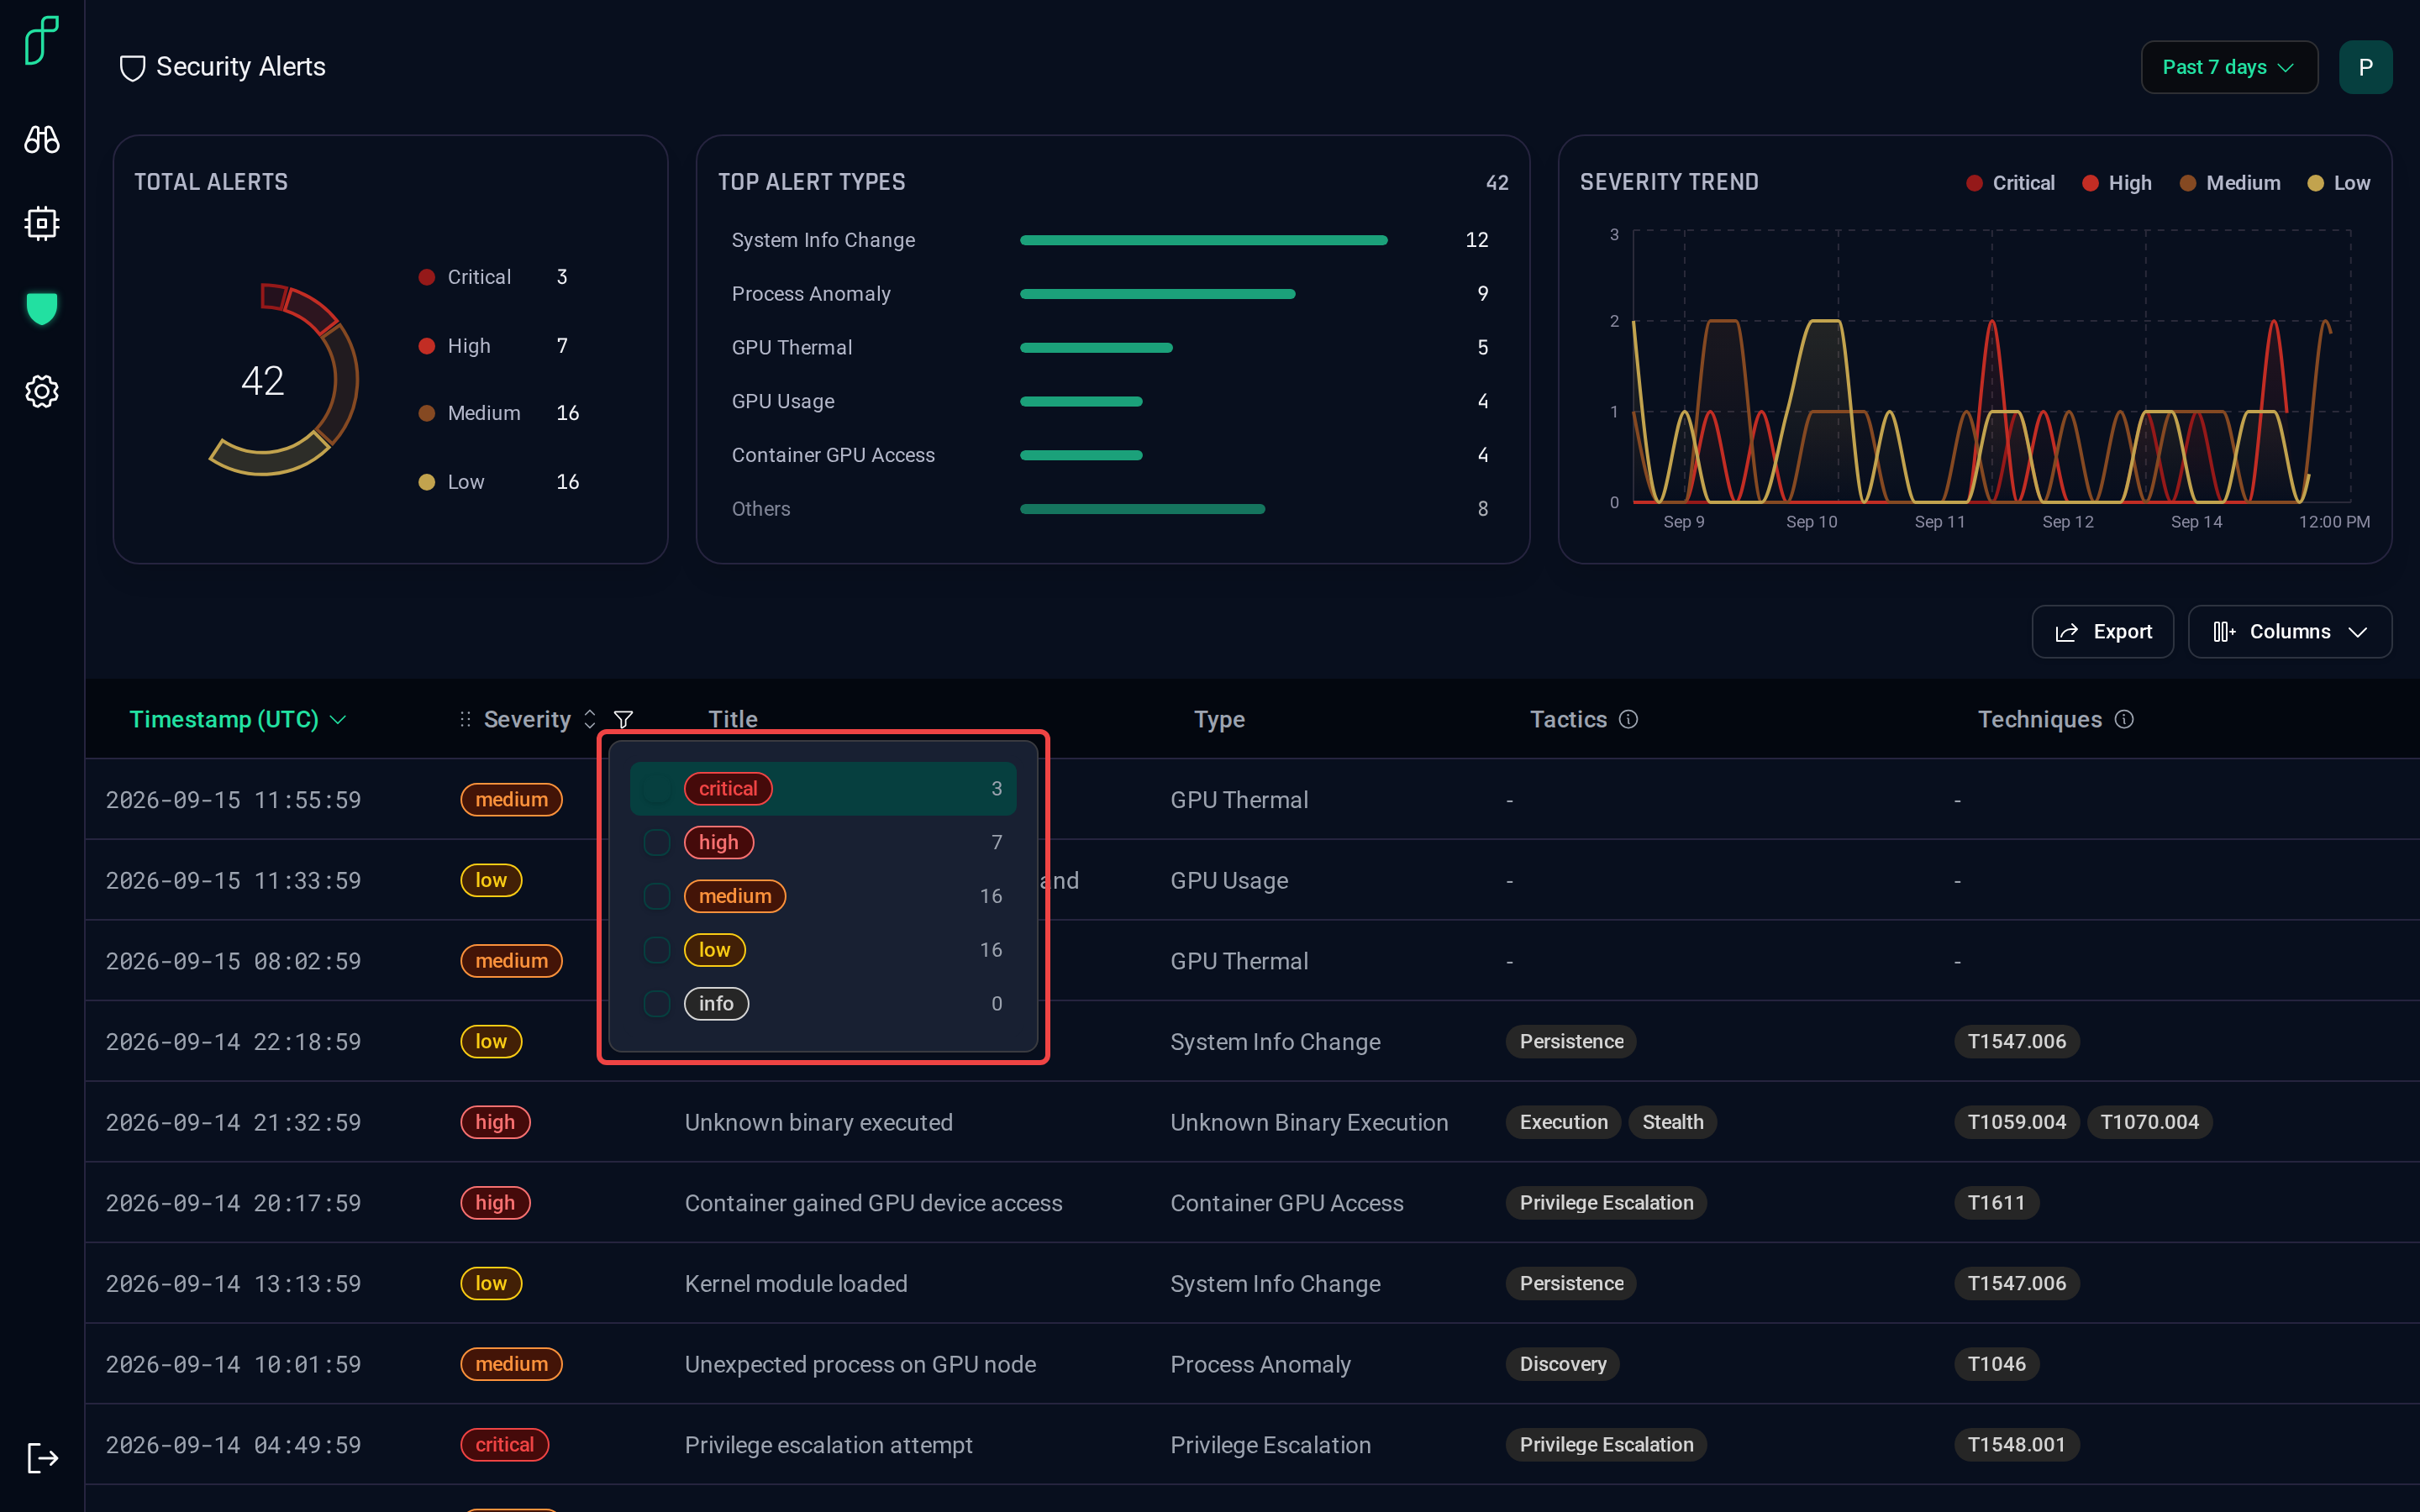Select the high filter option pill
The width and height of the screenshot is (2420, 1512).
719,842
